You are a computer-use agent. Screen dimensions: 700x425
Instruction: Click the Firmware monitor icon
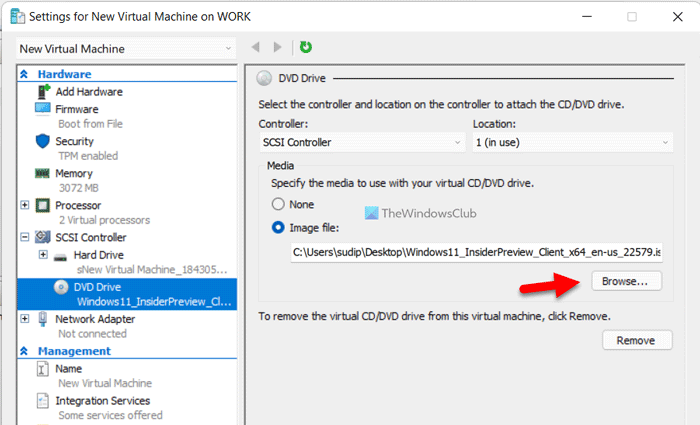(43, 109)
